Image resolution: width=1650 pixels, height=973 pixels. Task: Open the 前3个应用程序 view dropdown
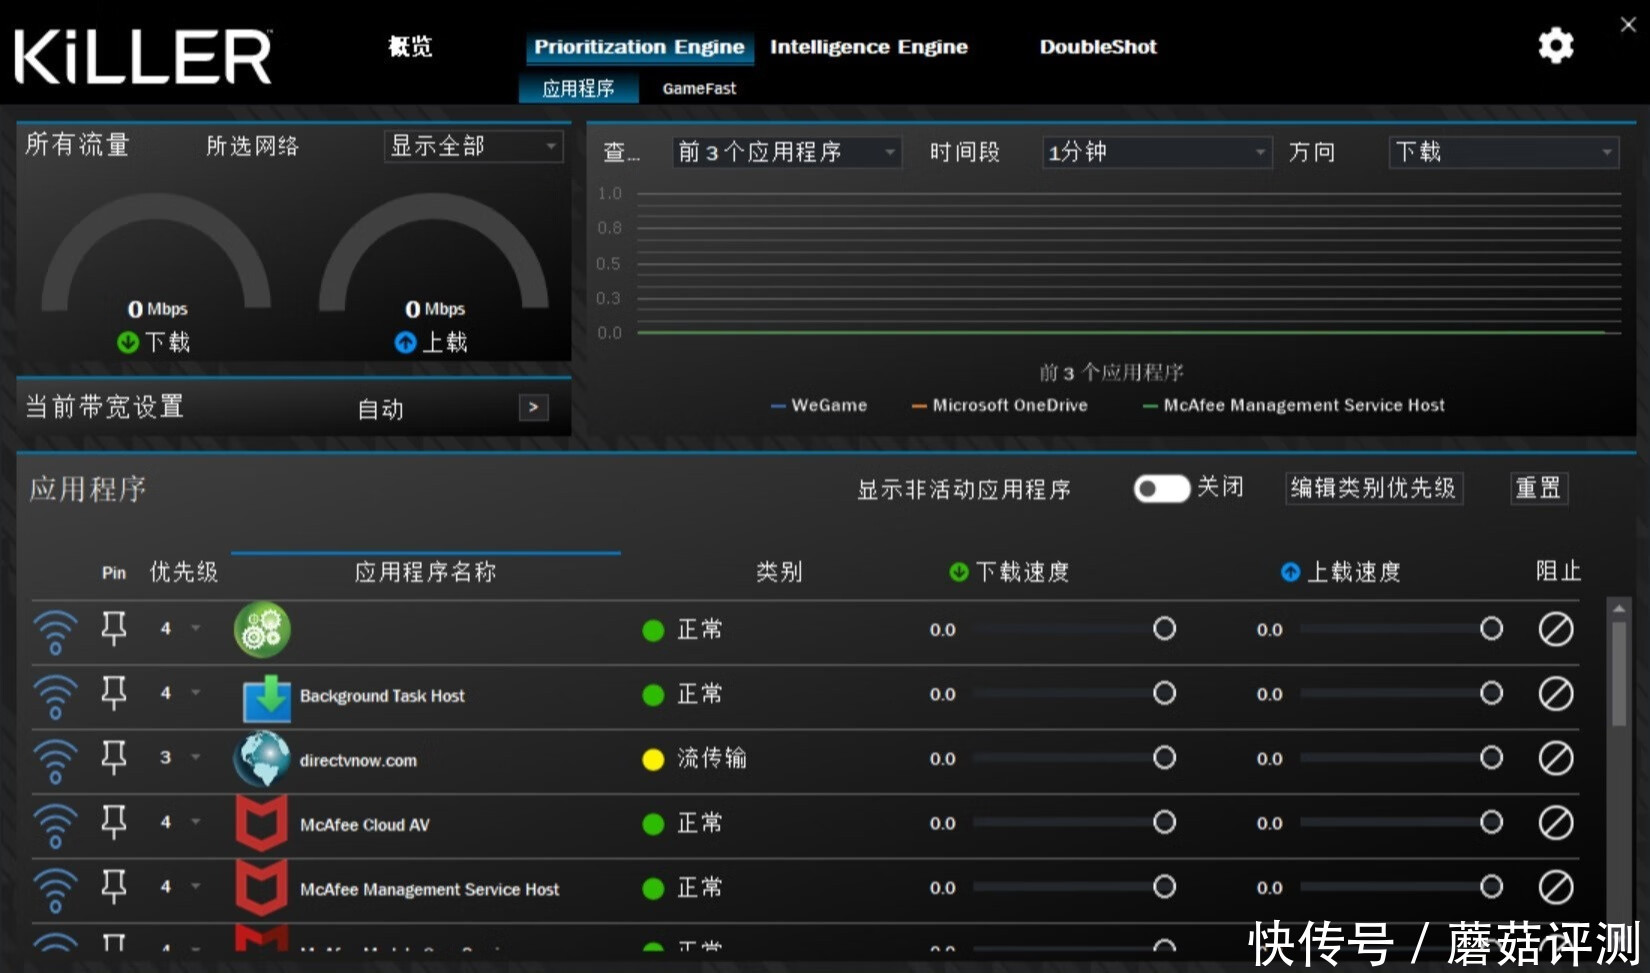[x=786, y=152]
